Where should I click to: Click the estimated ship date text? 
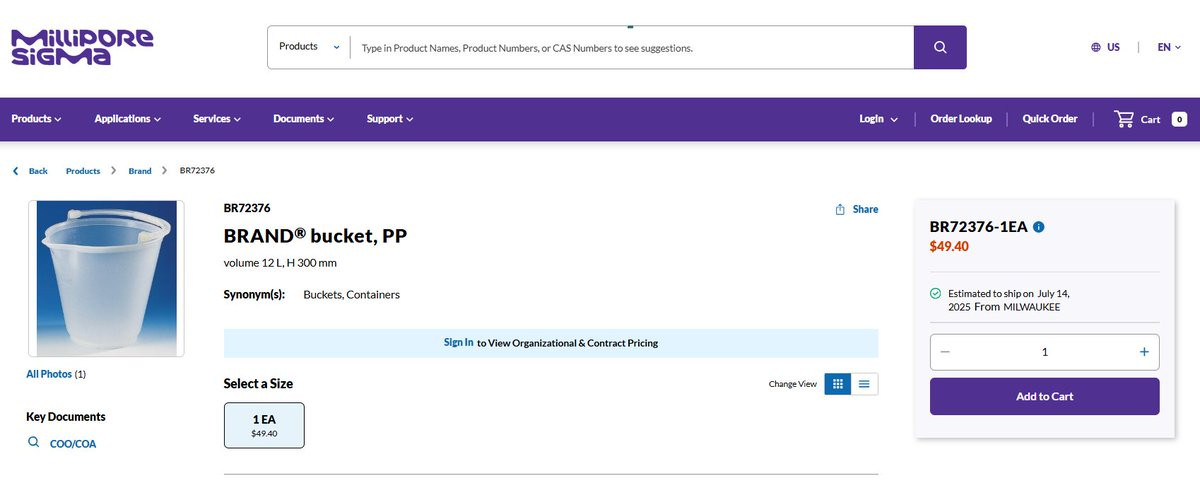[x=1009, y=300]
